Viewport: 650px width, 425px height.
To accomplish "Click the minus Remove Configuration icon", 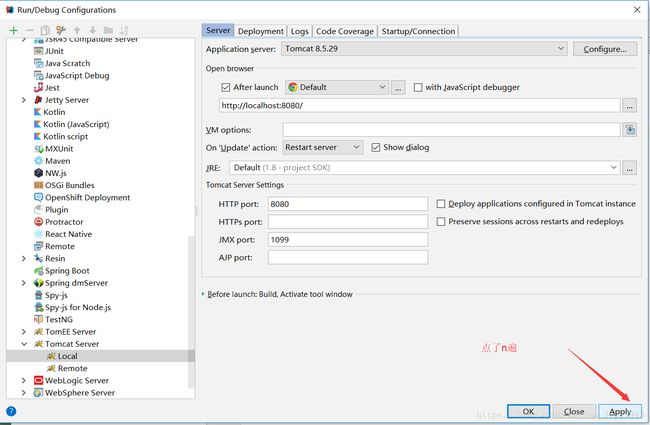I will click(x=29, y=30).
